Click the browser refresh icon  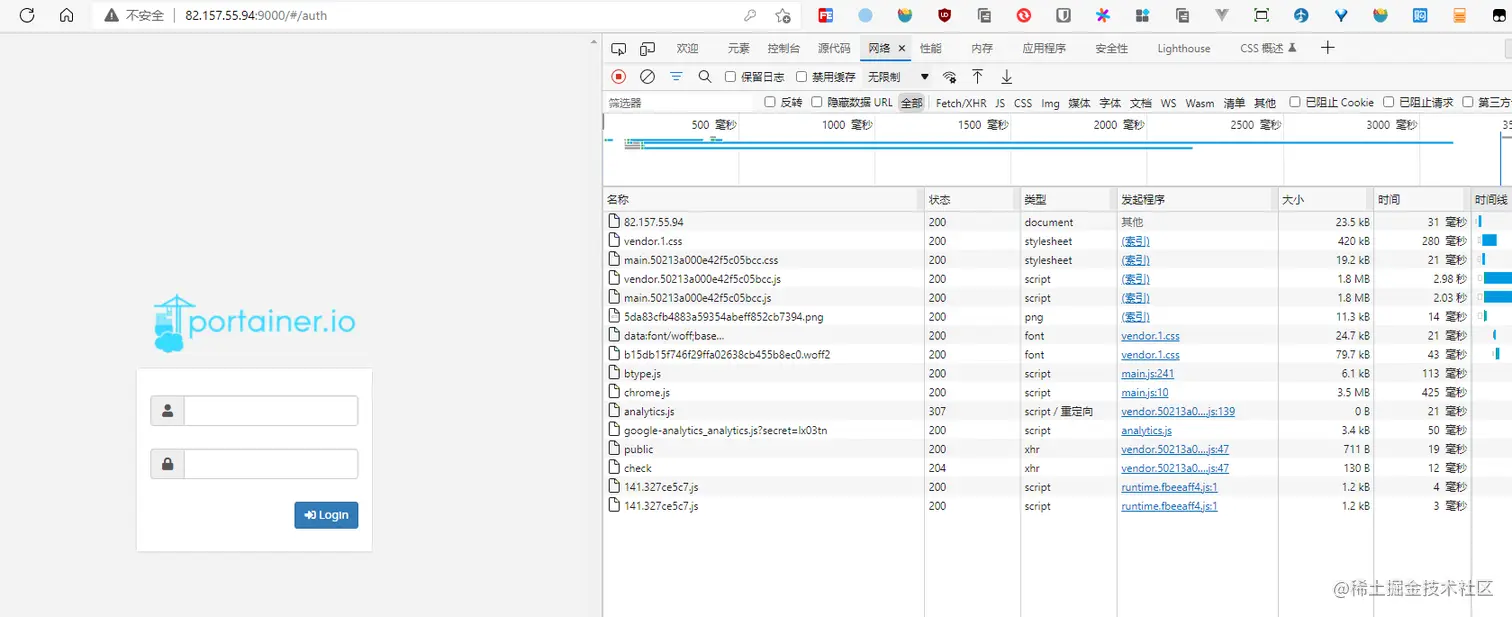click(27, 15)
